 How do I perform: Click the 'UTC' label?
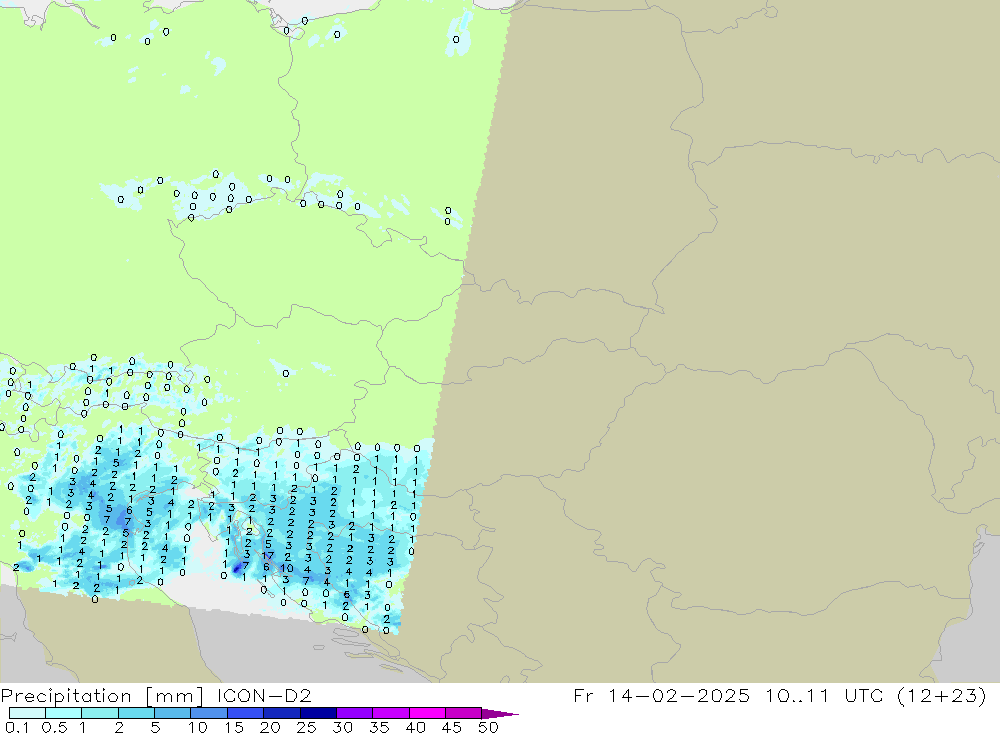coord(864,695)
